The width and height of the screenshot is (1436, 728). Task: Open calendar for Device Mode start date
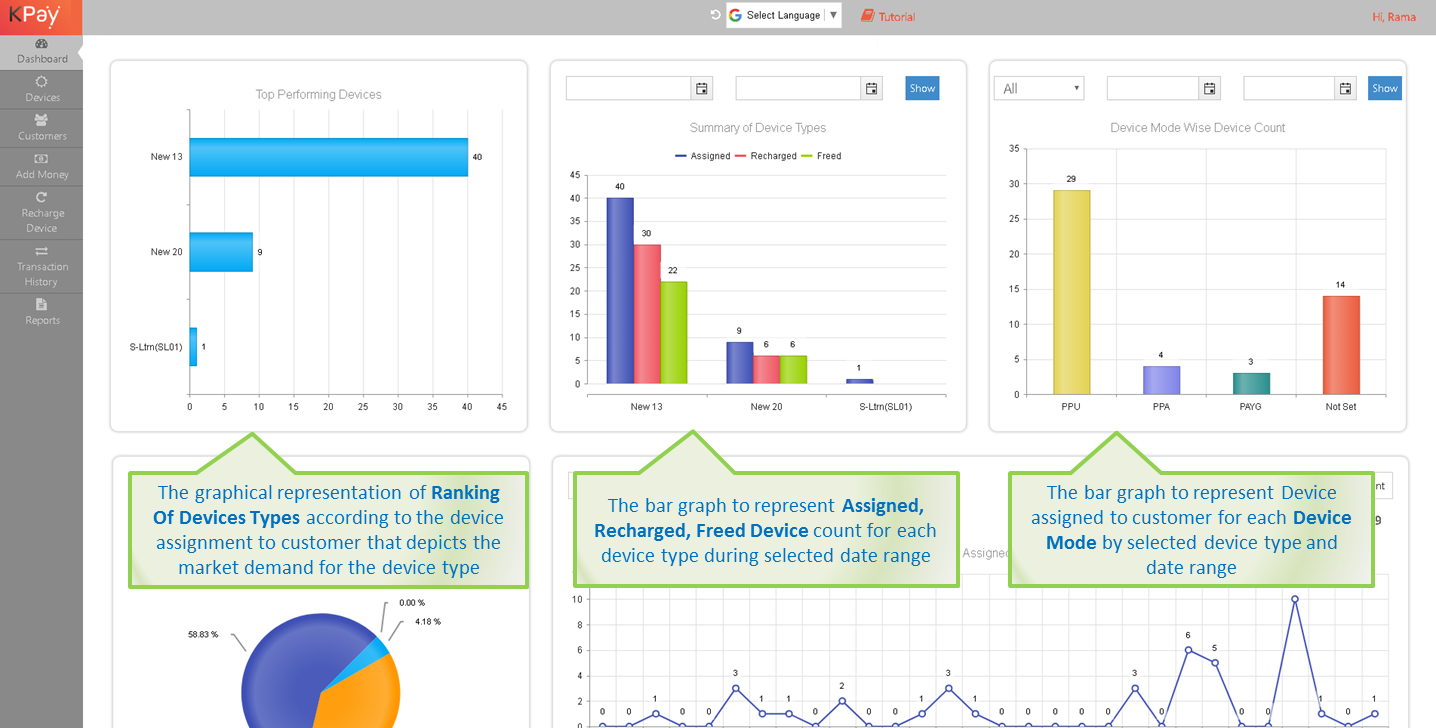(x=1210, y=88)
